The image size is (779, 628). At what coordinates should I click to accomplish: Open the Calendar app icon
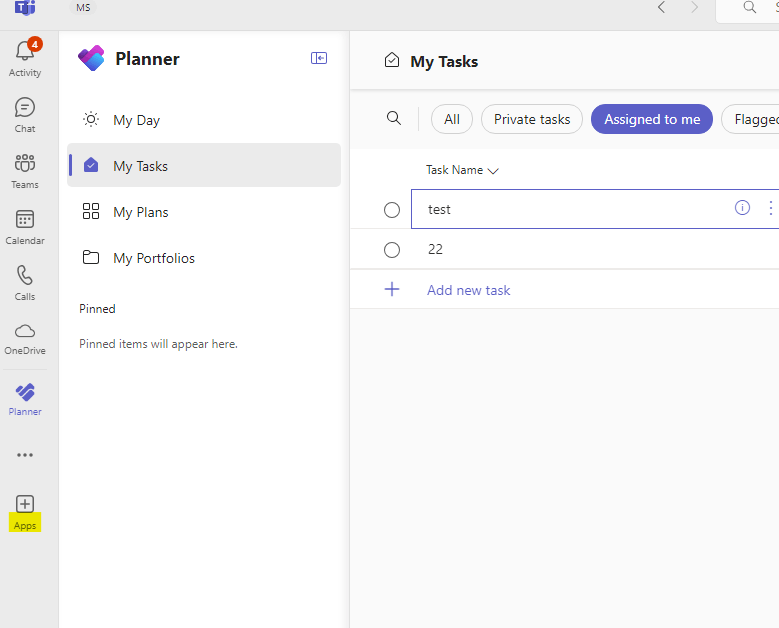point(25,219)
